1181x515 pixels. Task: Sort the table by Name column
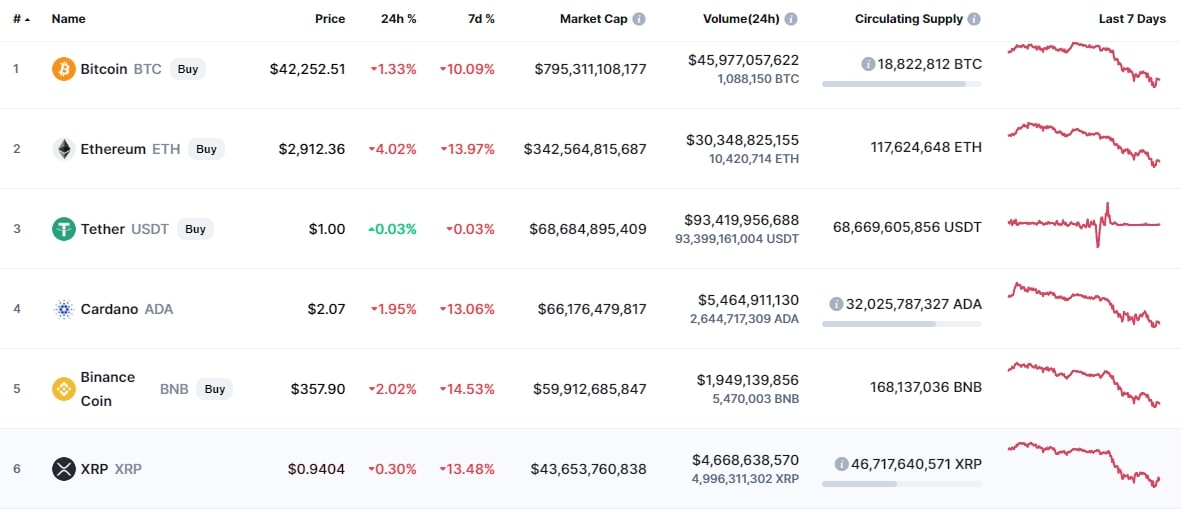pyautogui.click(x=69, y=19)
